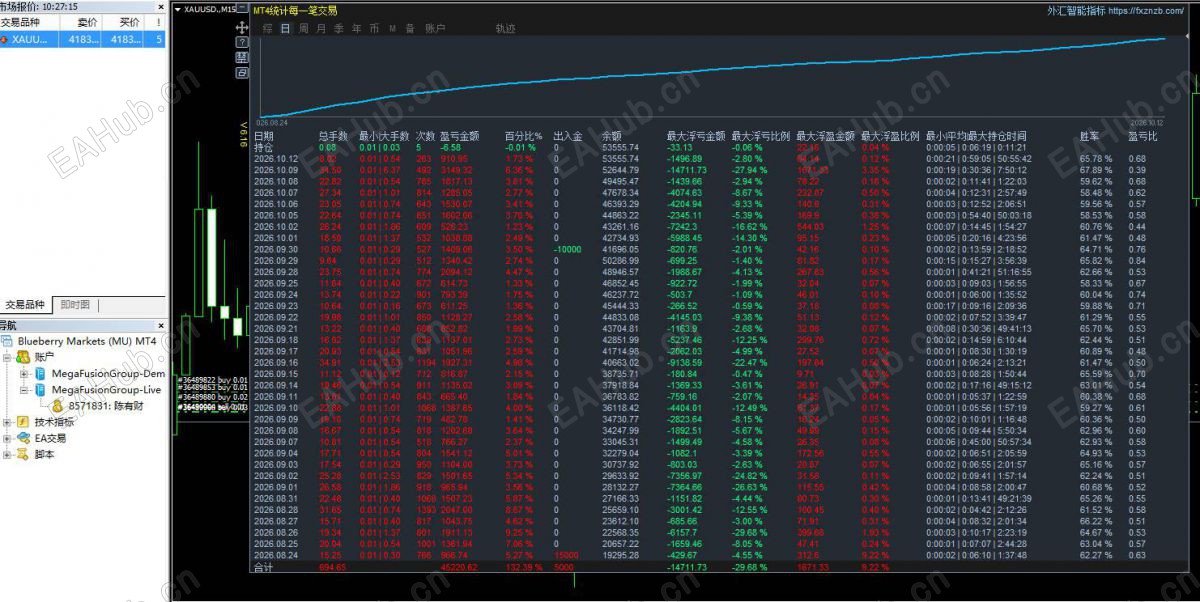This screenshot has height=602, width=1200.
Task: Select the XAUUSD row in Market Watch
Action: click(83, 39)
